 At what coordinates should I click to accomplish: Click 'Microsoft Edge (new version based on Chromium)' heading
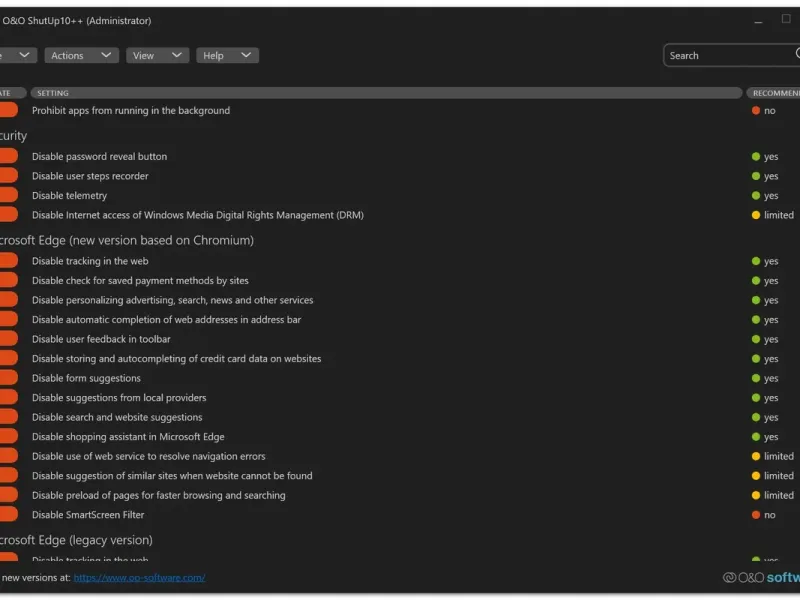point(127,240)
